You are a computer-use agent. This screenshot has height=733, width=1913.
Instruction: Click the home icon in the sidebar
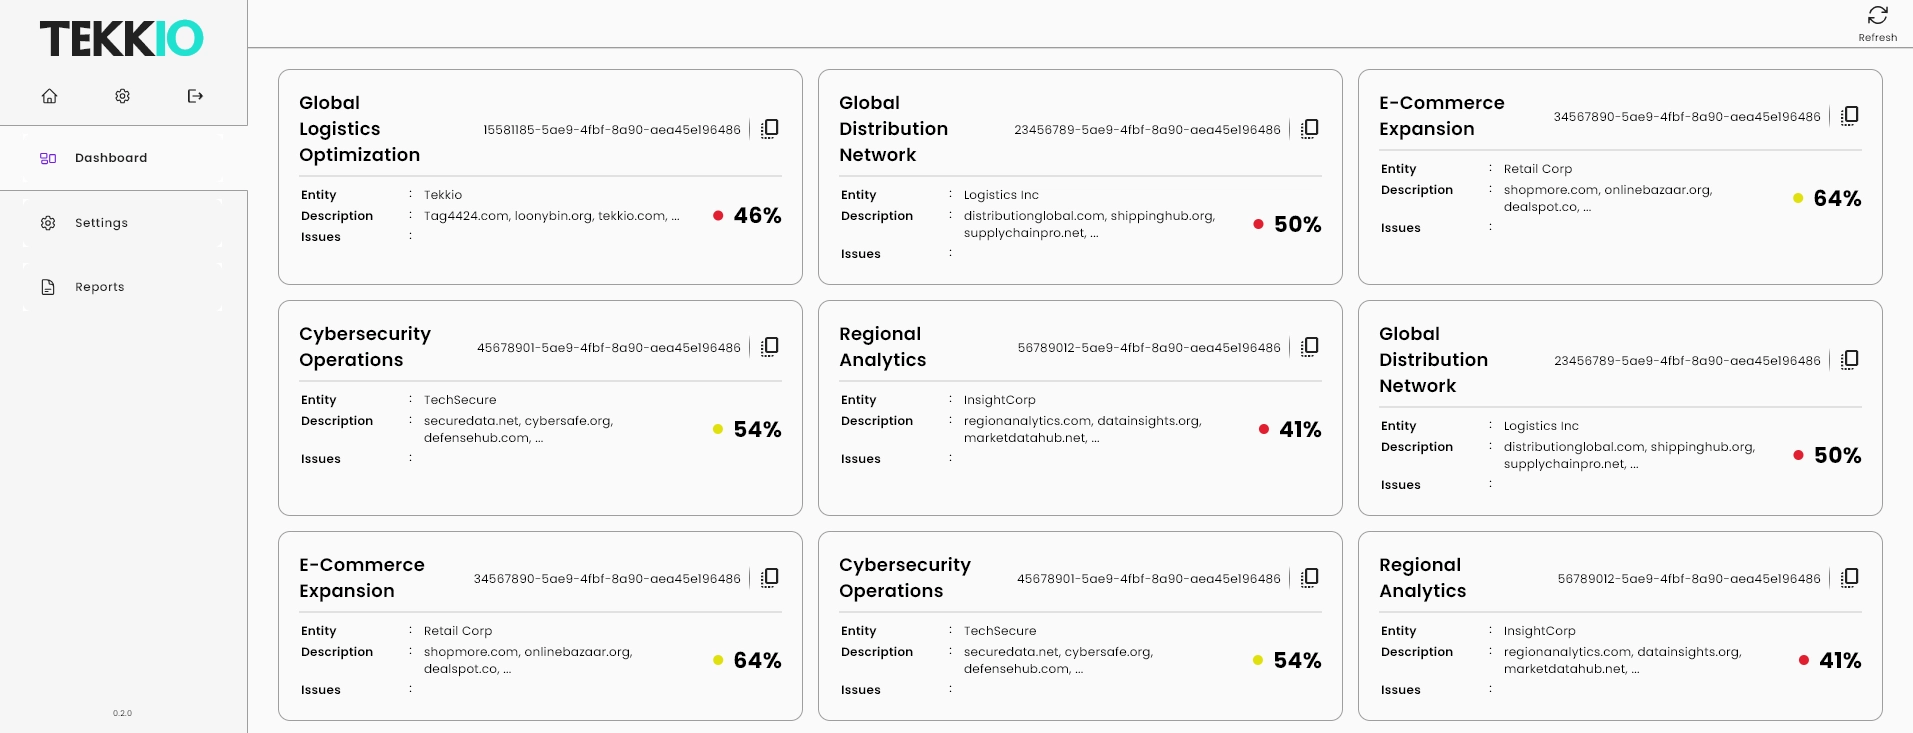[x=49, y=95]
